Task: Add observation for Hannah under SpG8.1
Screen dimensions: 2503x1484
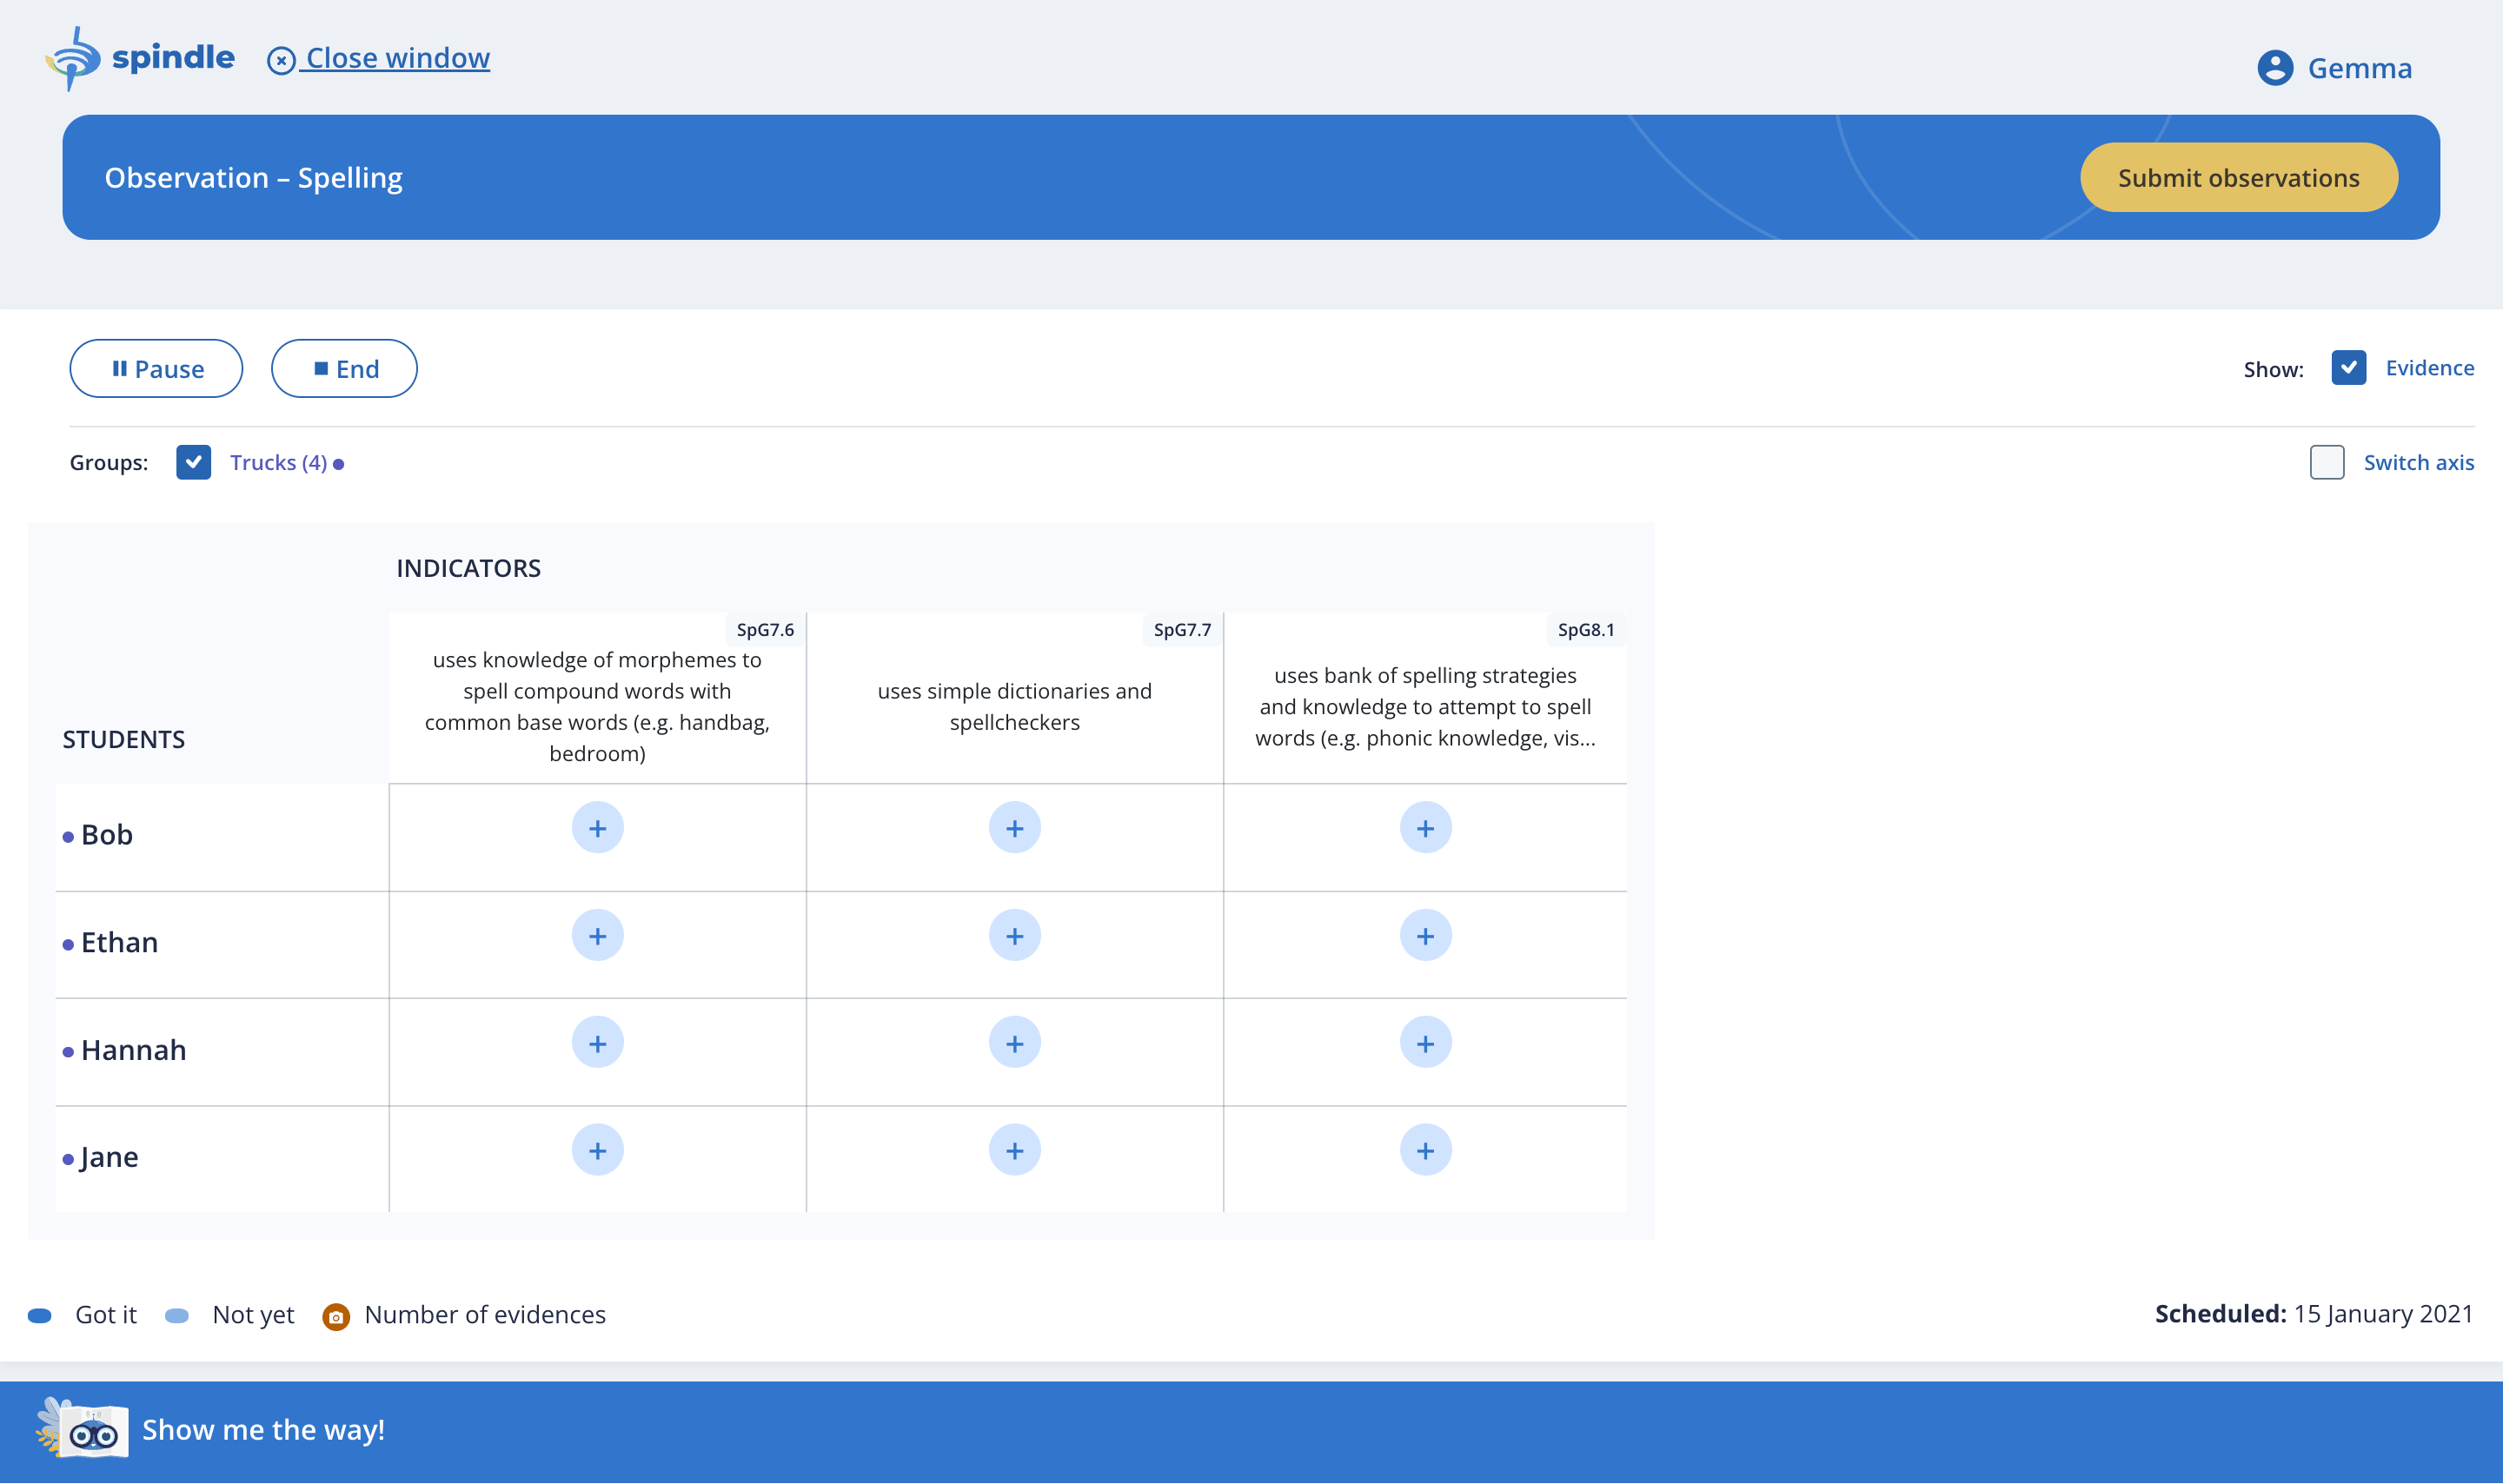Action: pyautogui.click(x=1425, y=1043)
